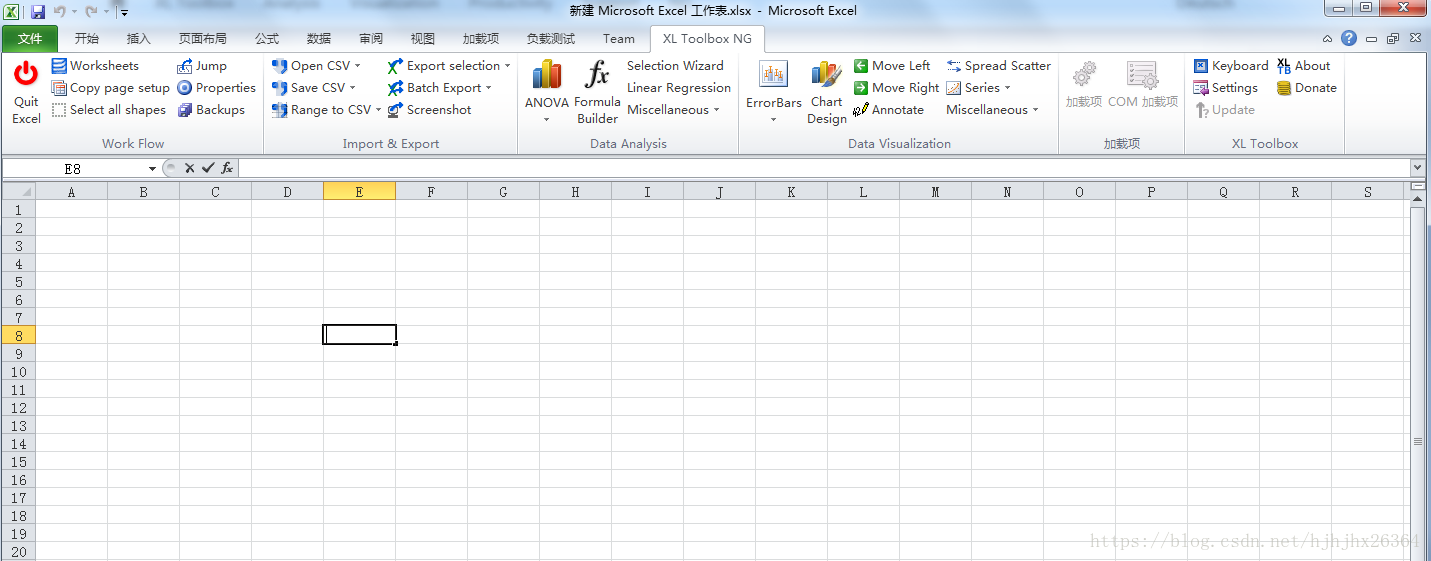Click the Select All corner button
Screen dimensions: 1431x561
[18, 191]
